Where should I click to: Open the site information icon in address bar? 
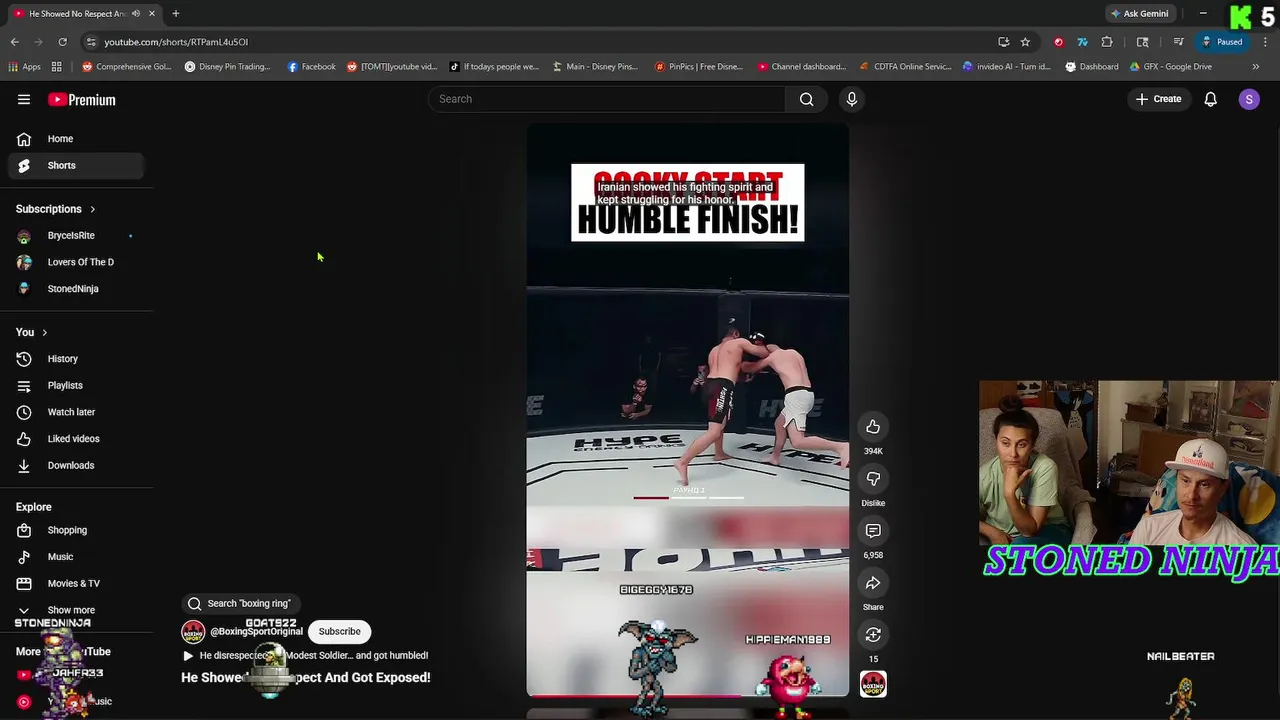tap(91, 42)
